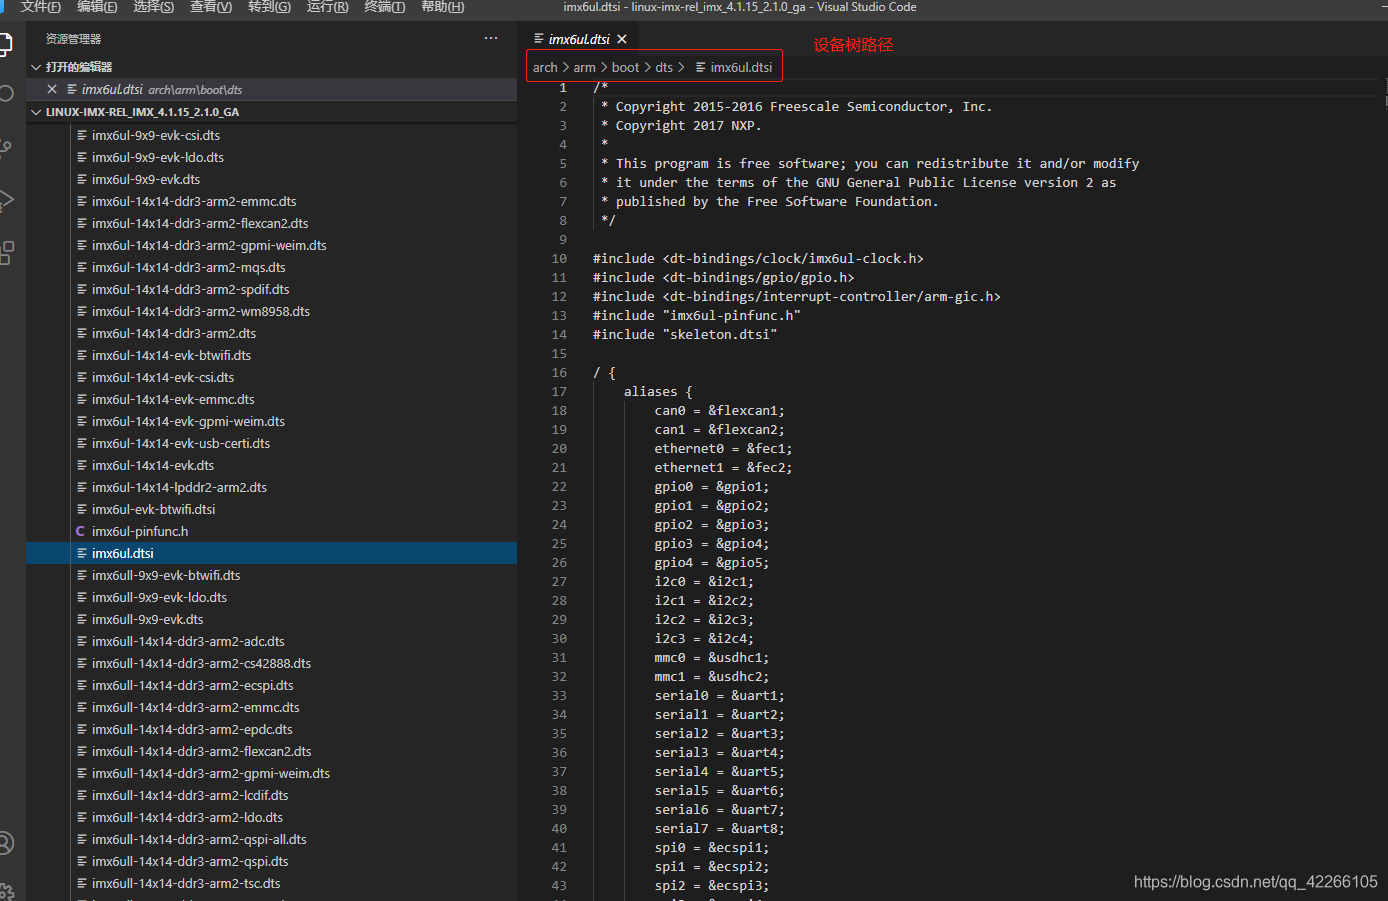Screen dimensions: 1388x901
Task: Click line number 16 in the gutter
Action: point(559,373)
